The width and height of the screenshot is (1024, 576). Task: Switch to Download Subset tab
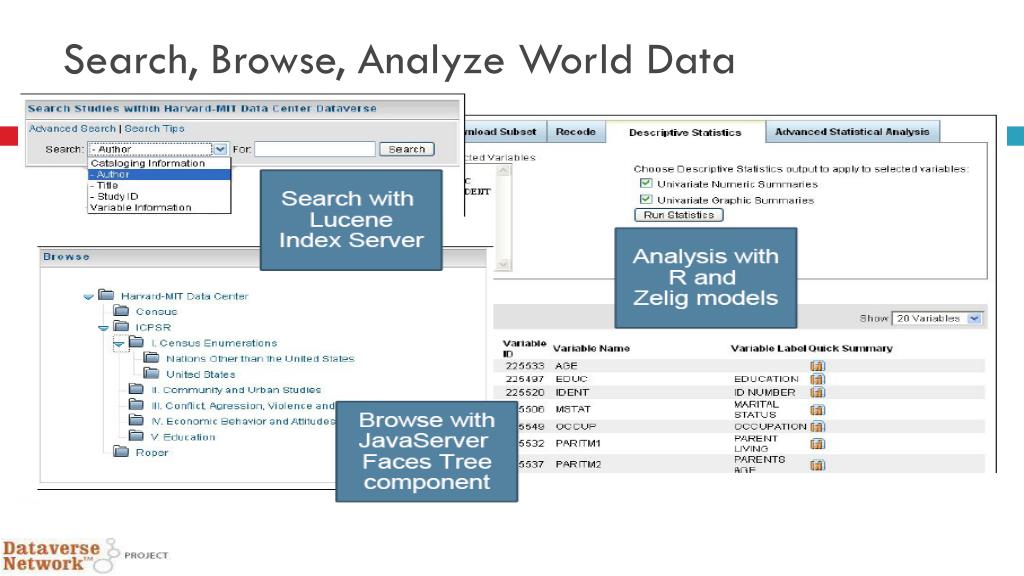tap(504, 132)
